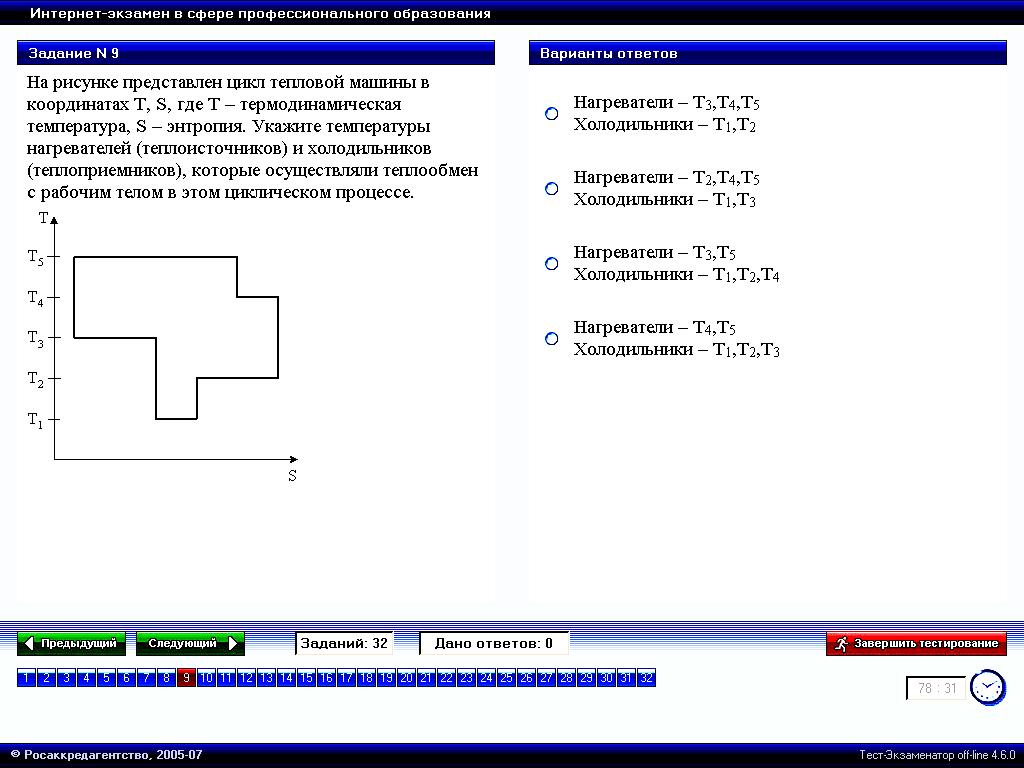
Task: Click the Варианты ответов header
Action: [x=767, y=53]
